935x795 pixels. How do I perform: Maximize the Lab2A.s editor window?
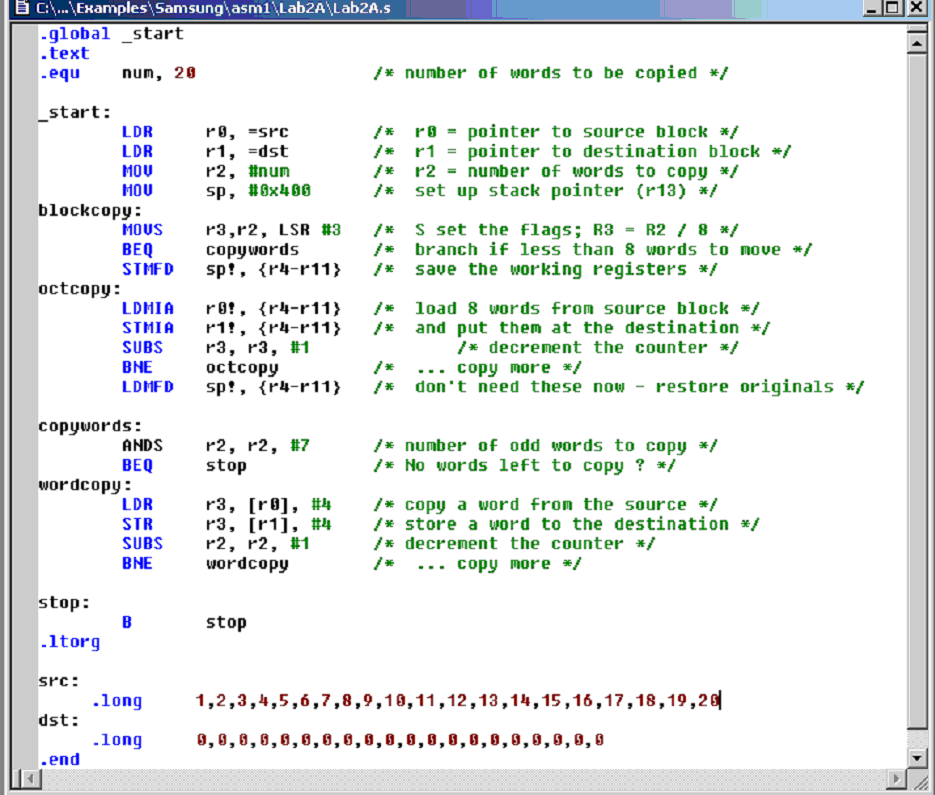893,7
